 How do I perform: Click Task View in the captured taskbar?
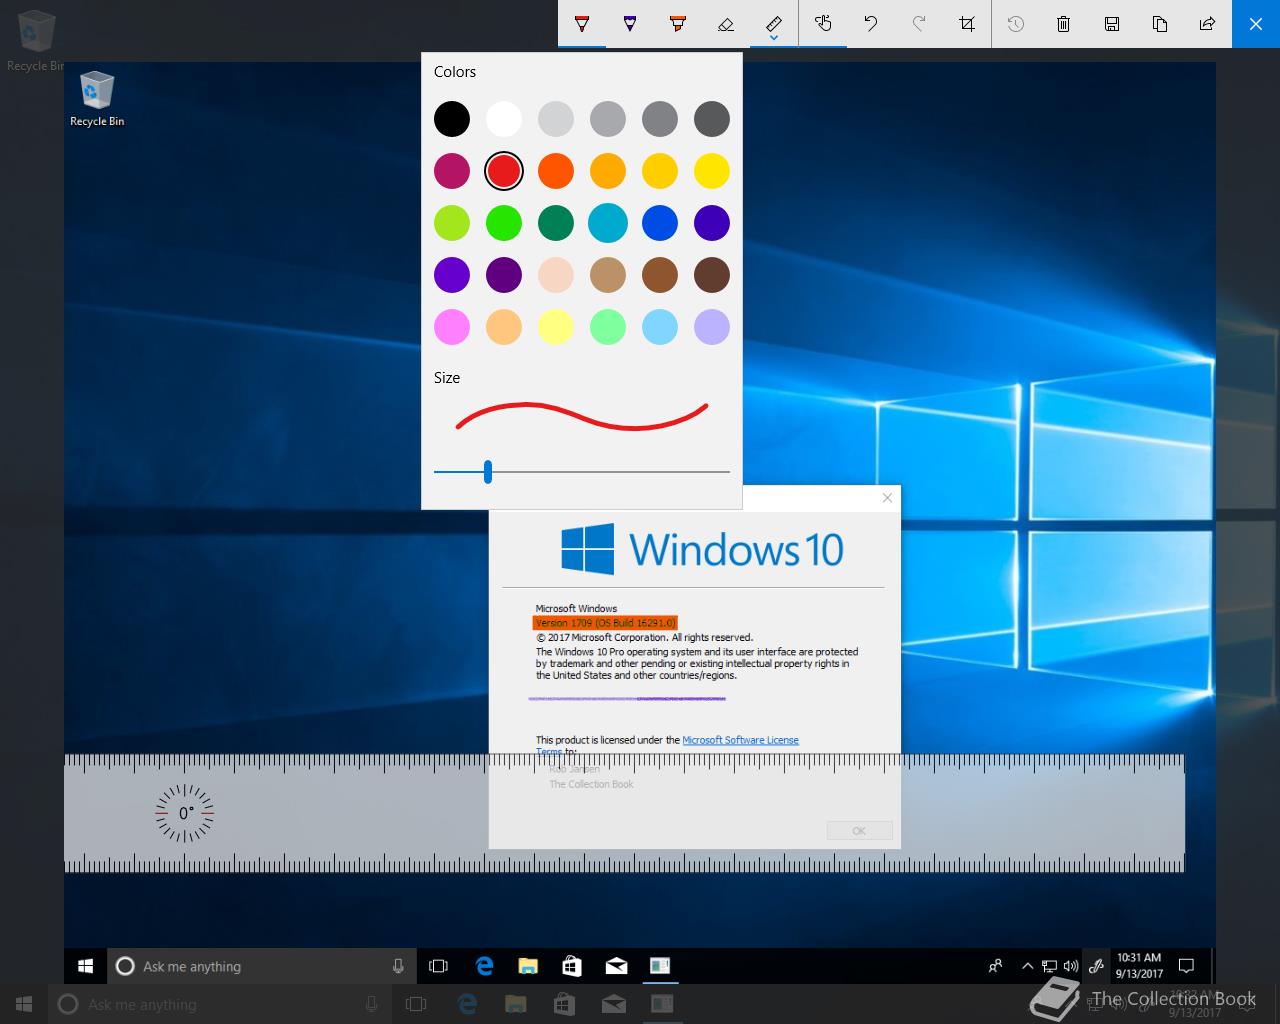pos(438,966)
